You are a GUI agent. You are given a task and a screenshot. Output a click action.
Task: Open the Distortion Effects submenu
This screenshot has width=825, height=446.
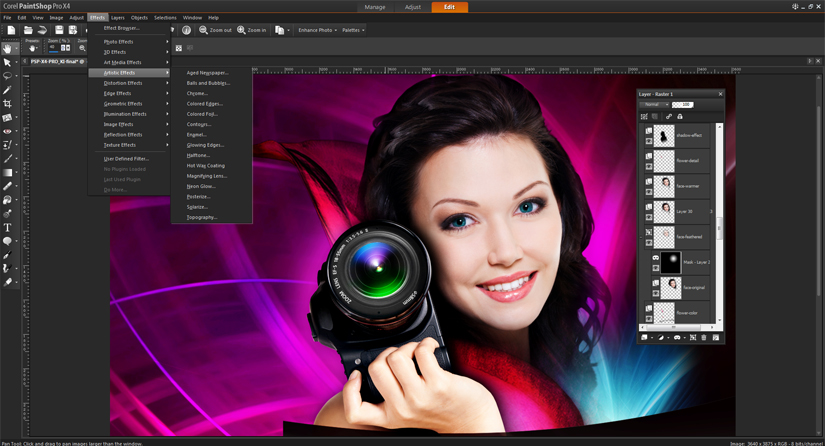pyautogui.click(x=123, y=83)
